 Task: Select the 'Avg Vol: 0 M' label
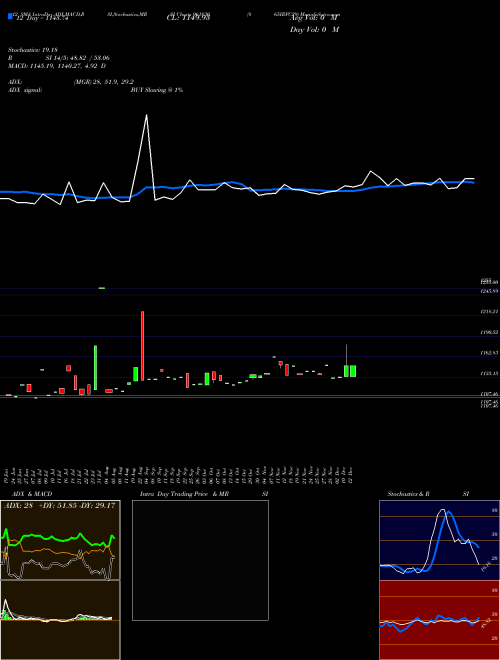pyautogui.click(x=314, y=18)
